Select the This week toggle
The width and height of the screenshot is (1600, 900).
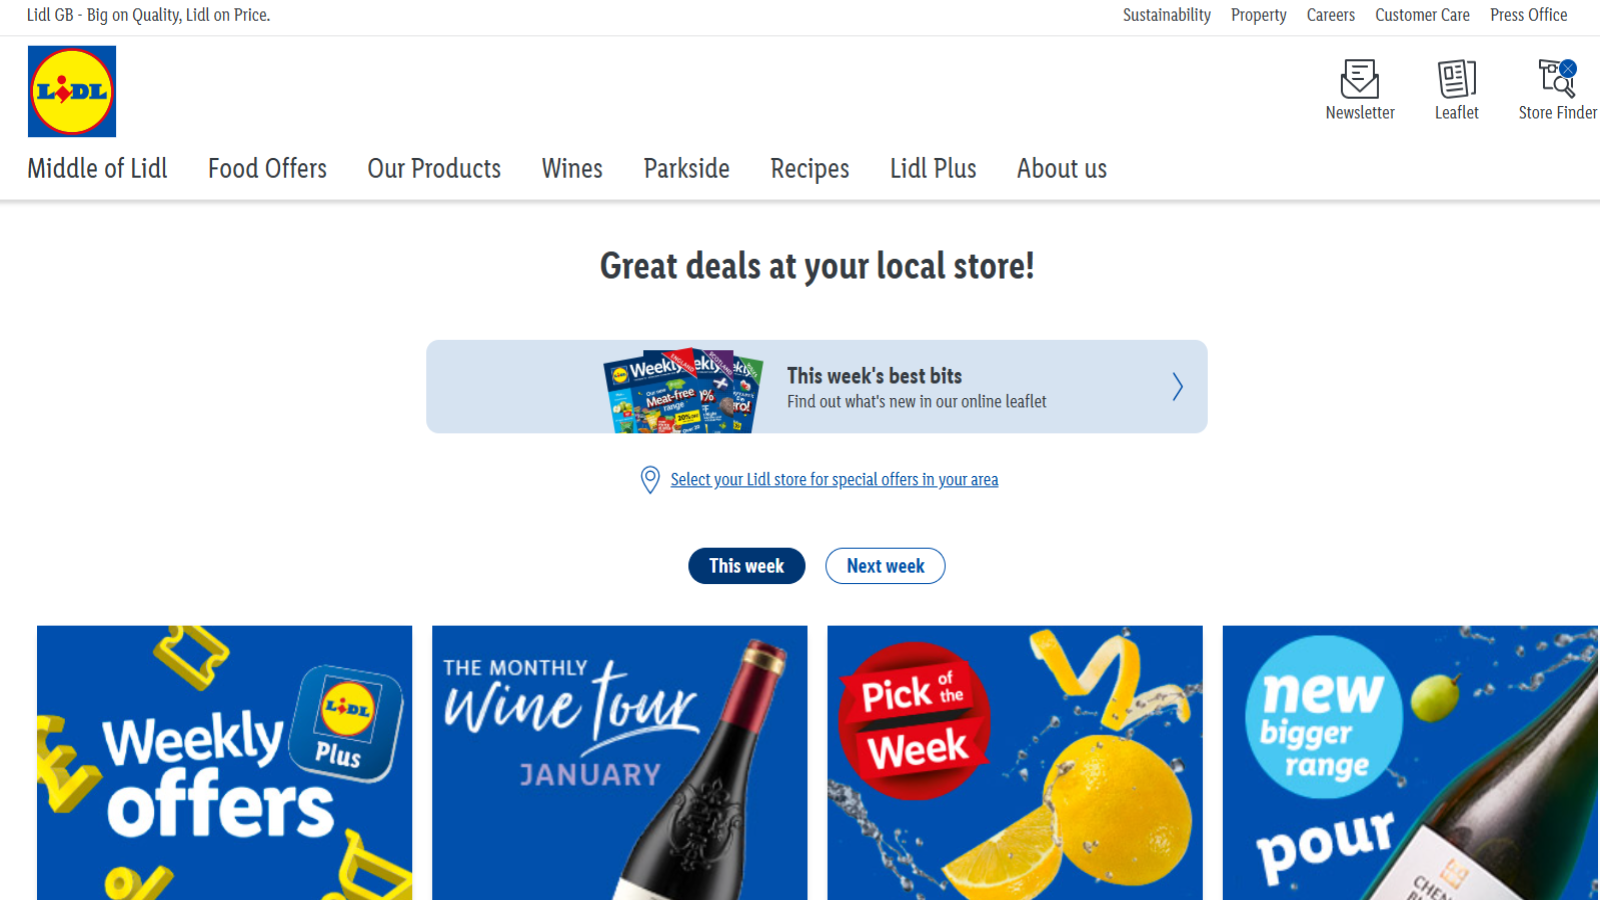tap(746, 565)
